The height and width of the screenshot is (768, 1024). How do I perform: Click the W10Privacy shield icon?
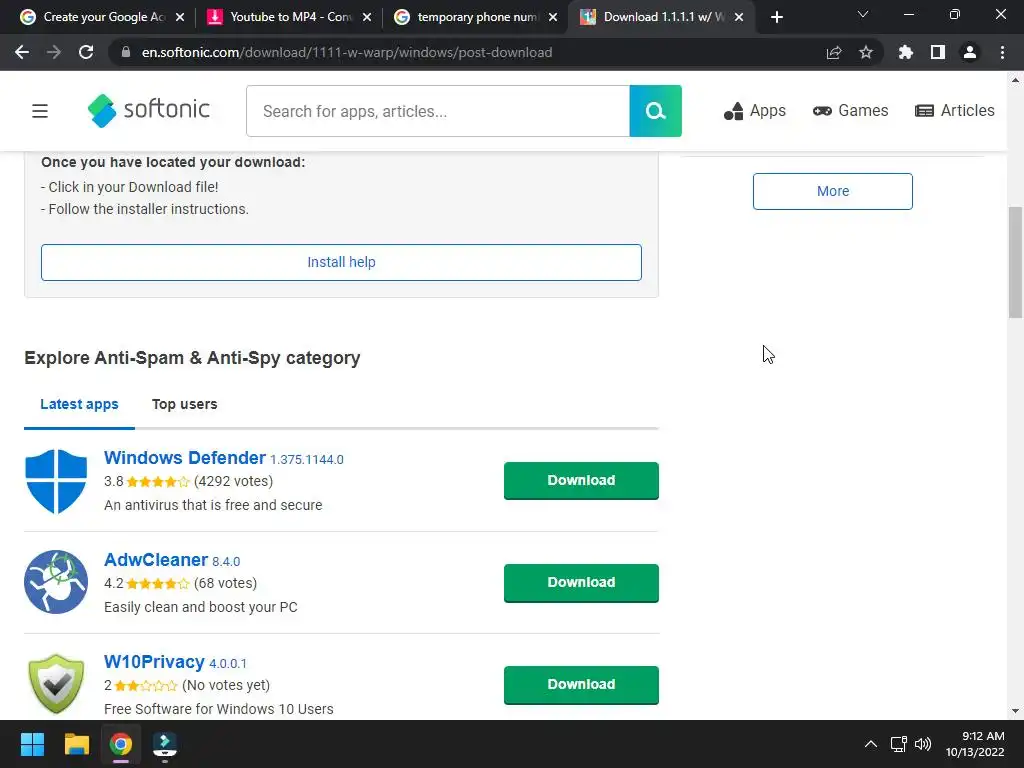56,684
